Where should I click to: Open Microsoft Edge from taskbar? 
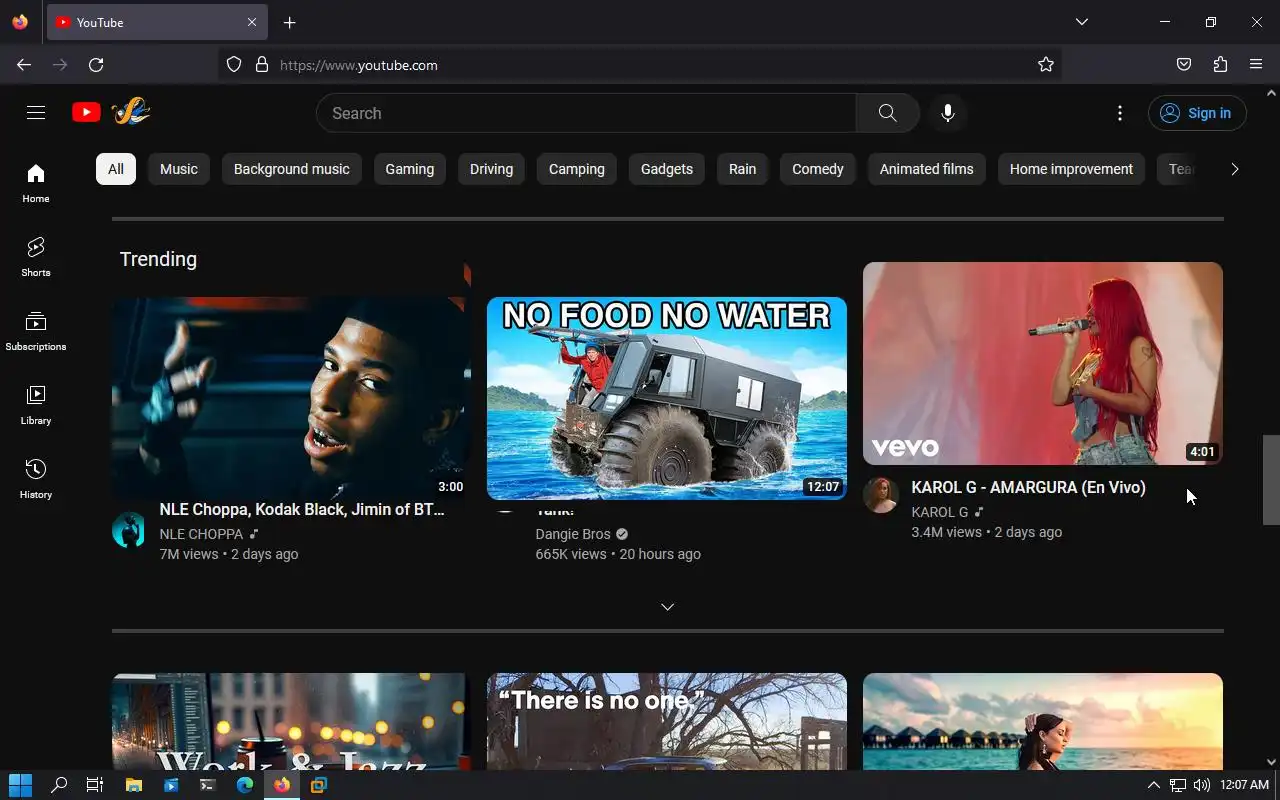pyautogui.click(x=245, y=785)
